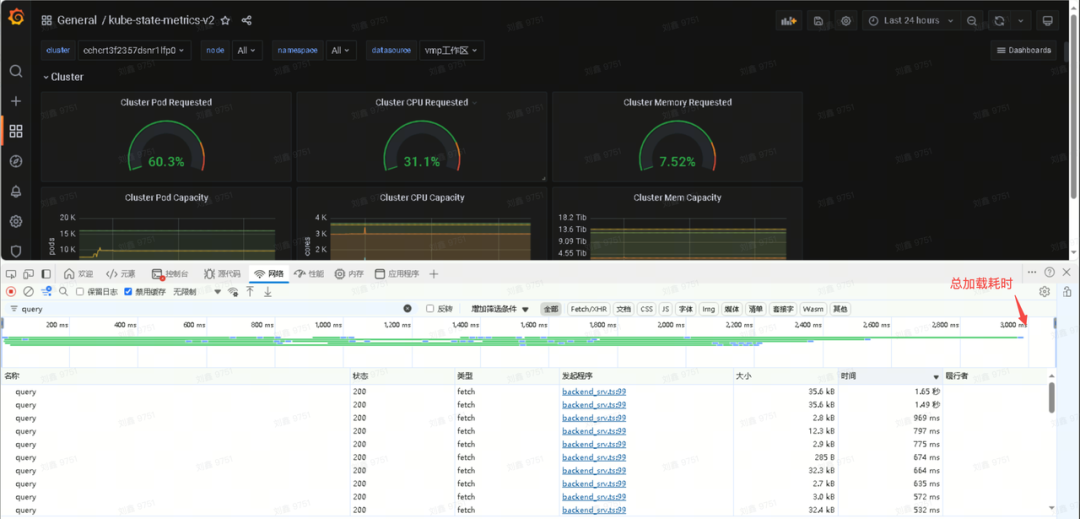Open the 增加筛选条件 dropdown
This screenshot has width=1080, height=519.
(500, 309)
